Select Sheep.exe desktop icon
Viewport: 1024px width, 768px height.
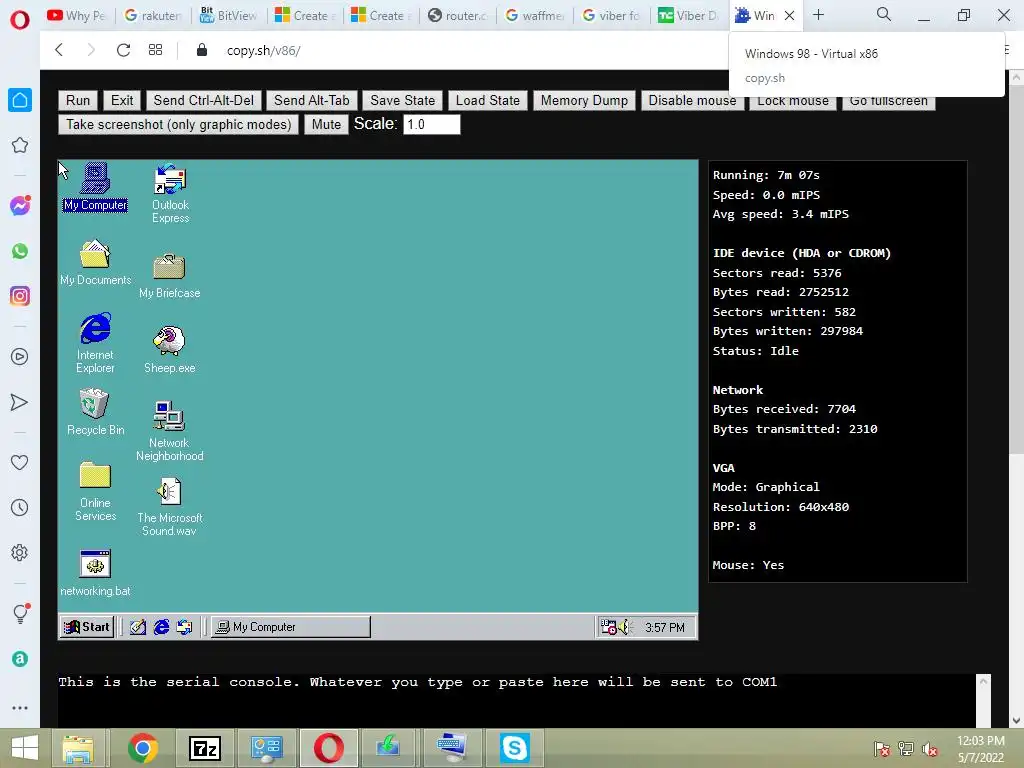click(169, 349)
